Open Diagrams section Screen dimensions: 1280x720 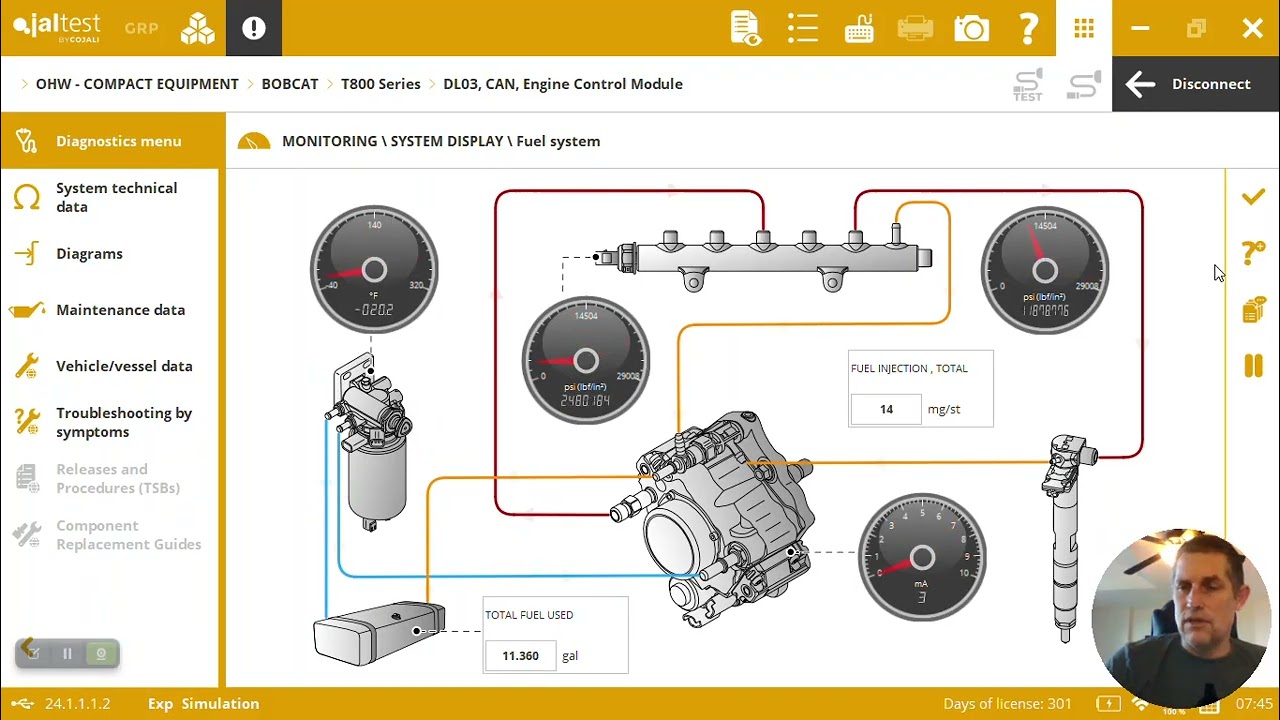(89, 254)
